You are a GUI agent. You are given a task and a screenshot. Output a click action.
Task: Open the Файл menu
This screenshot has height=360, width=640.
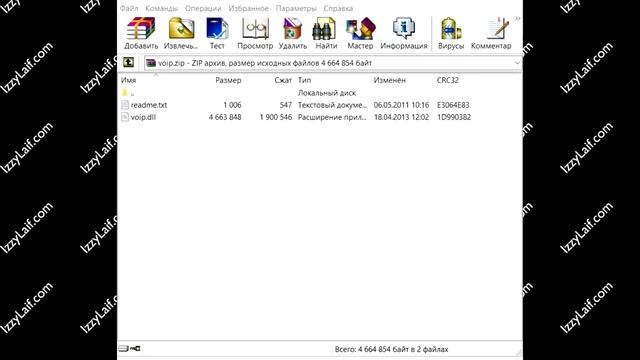[x=129, y=8]
